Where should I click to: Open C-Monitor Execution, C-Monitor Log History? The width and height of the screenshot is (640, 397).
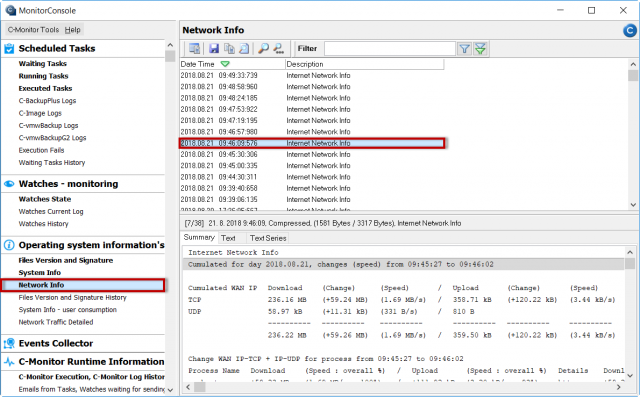point(91,377)
